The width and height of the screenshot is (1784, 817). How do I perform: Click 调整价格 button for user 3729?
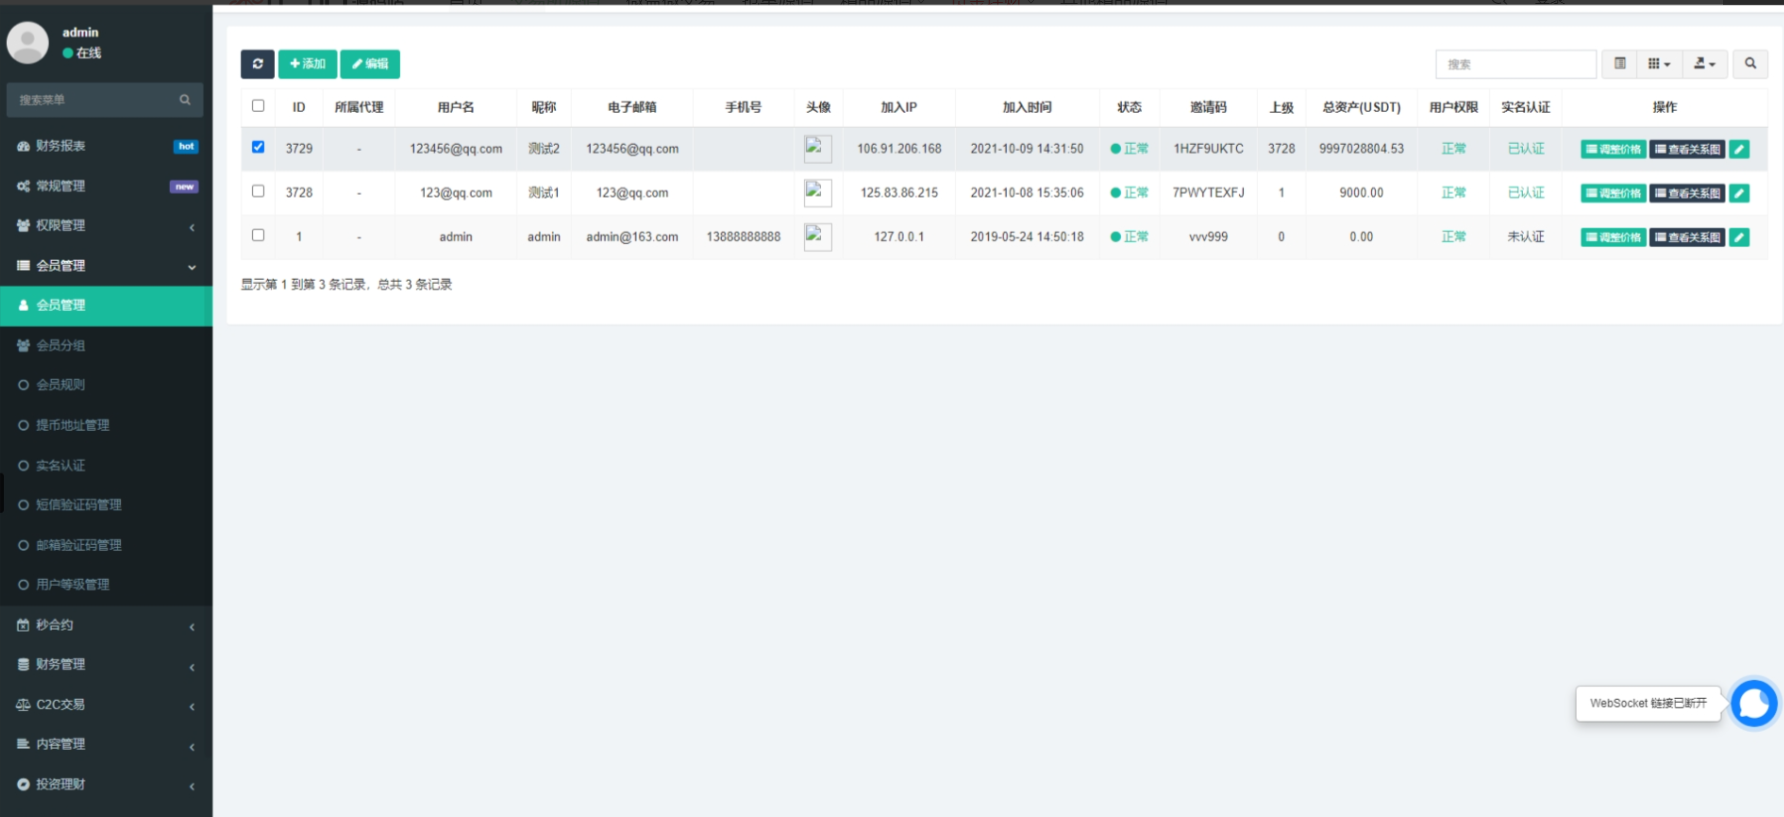pyautogui.click(x=1613, y=149)
